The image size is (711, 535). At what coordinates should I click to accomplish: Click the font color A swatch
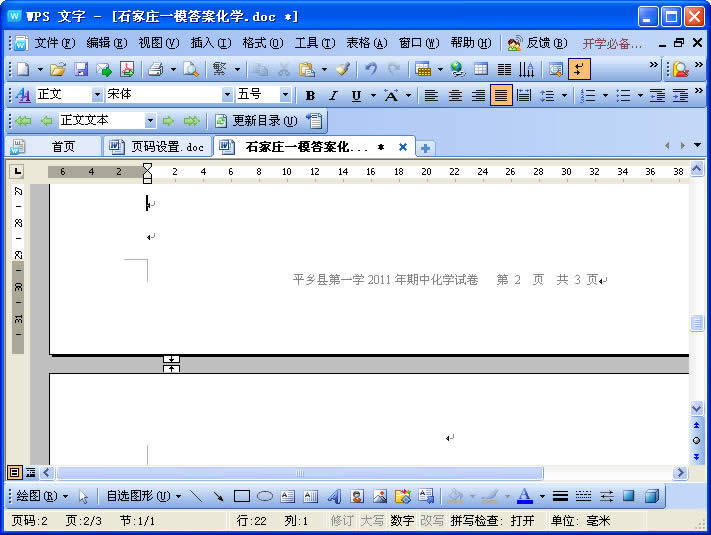(x=525, y=496)
